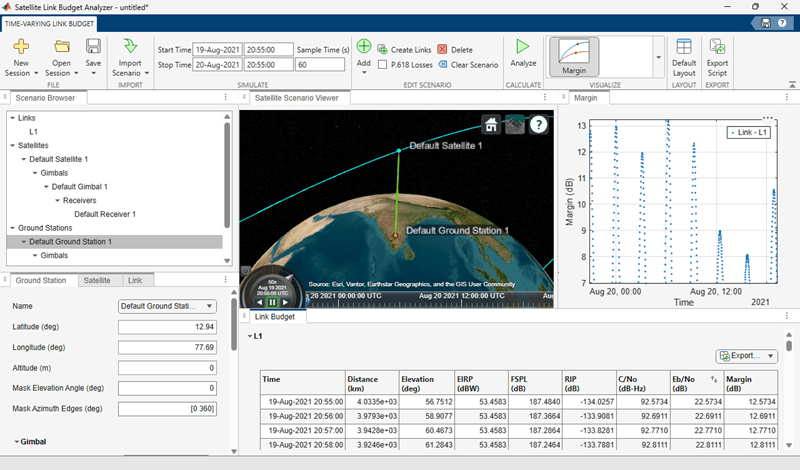Click Clear Scenario in the toolstrip
The height and width of the screenshot is (470, 800).
tap(468, 65)
